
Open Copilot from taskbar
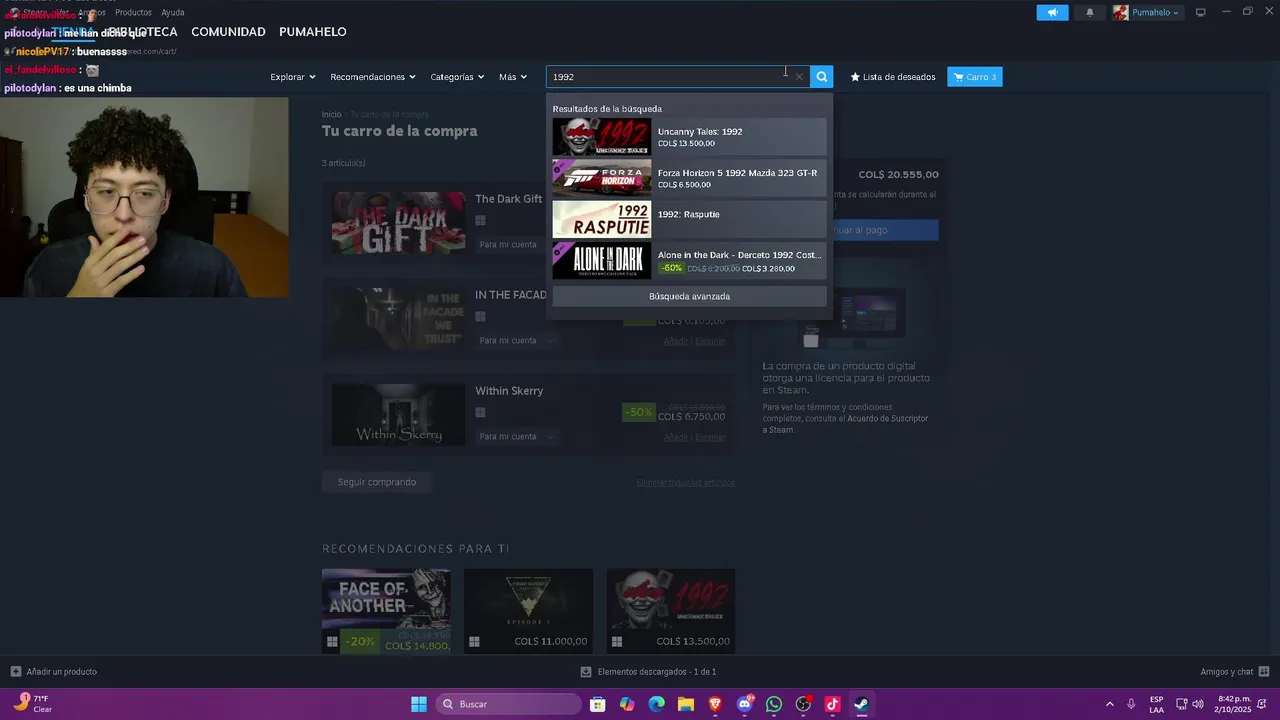[x=627, y=704]
